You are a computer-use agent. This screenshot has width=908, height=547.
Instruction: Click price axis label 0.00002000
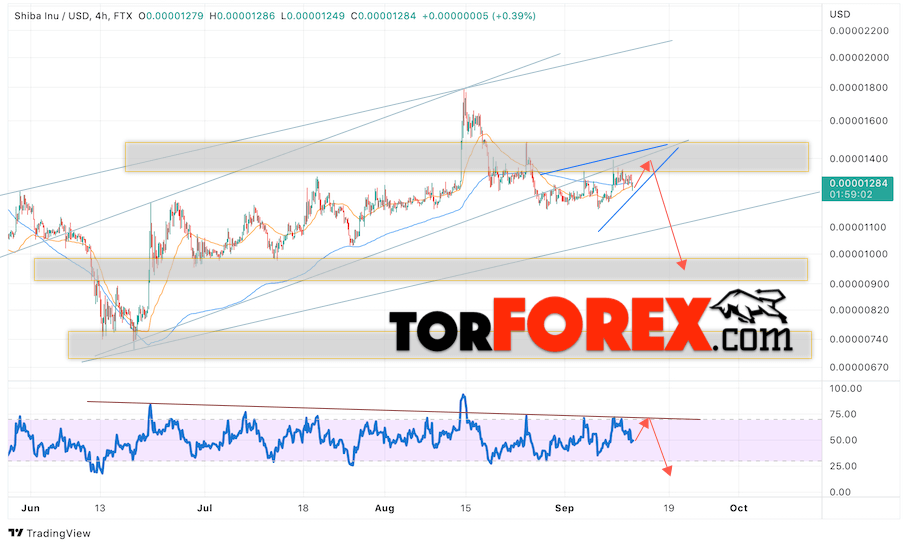[x=859, y=57]
